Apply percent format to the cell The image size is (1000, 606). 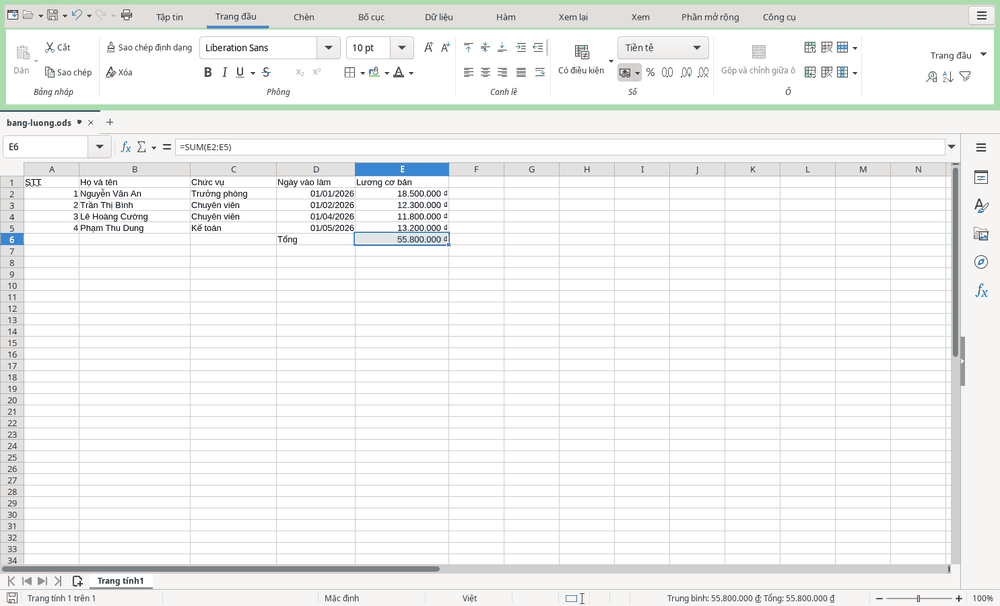[650, 72]
